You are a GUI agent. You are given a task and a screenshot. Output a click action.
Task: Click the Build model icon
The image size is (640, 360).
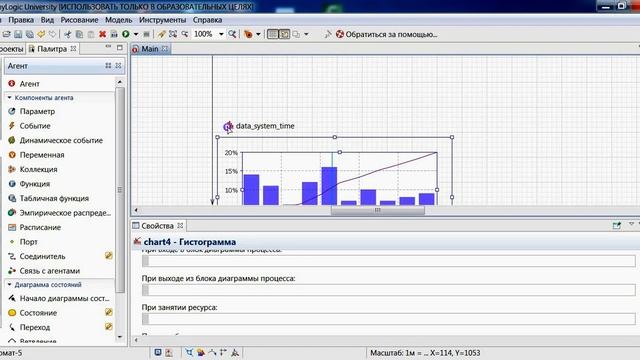coord(114,34)
